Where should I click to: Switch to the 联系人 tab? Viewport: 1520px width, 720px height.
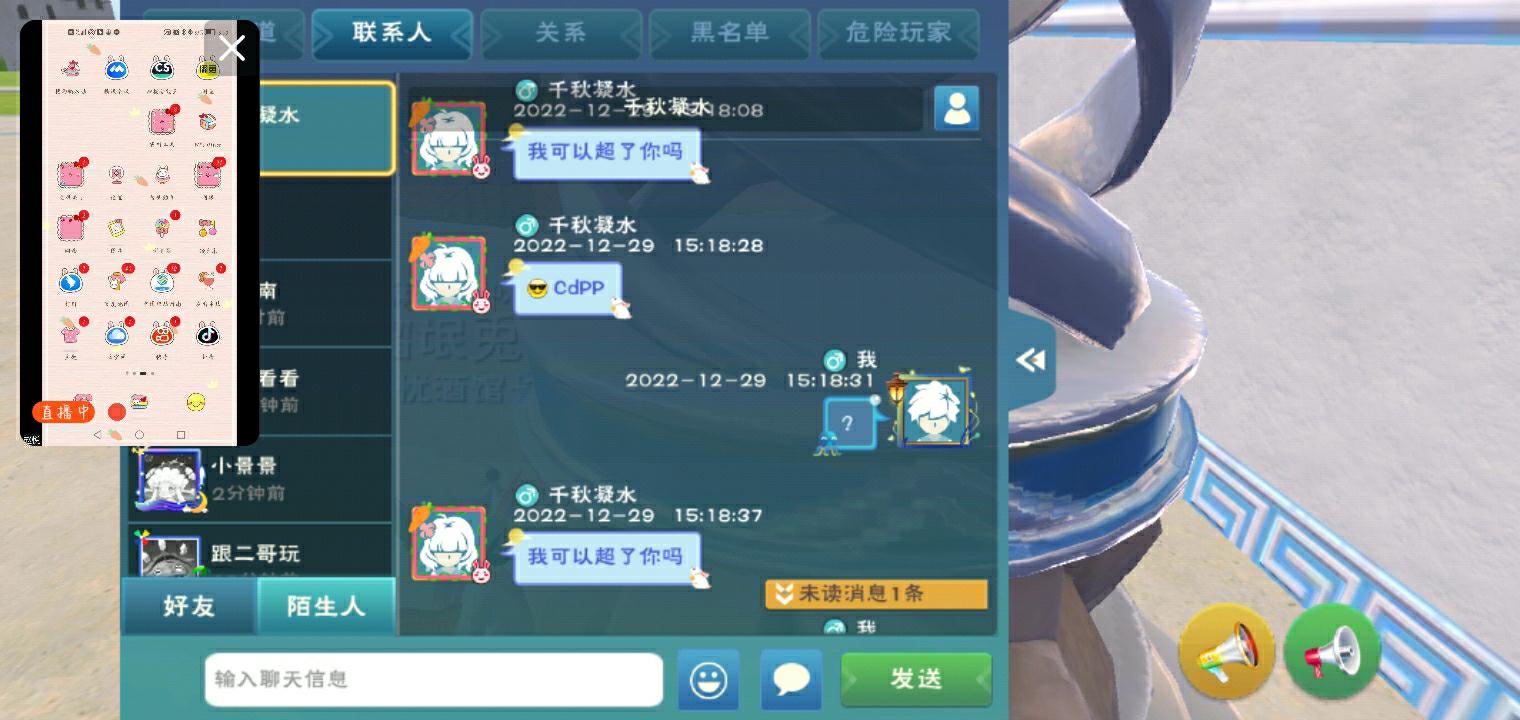point(392,33)
